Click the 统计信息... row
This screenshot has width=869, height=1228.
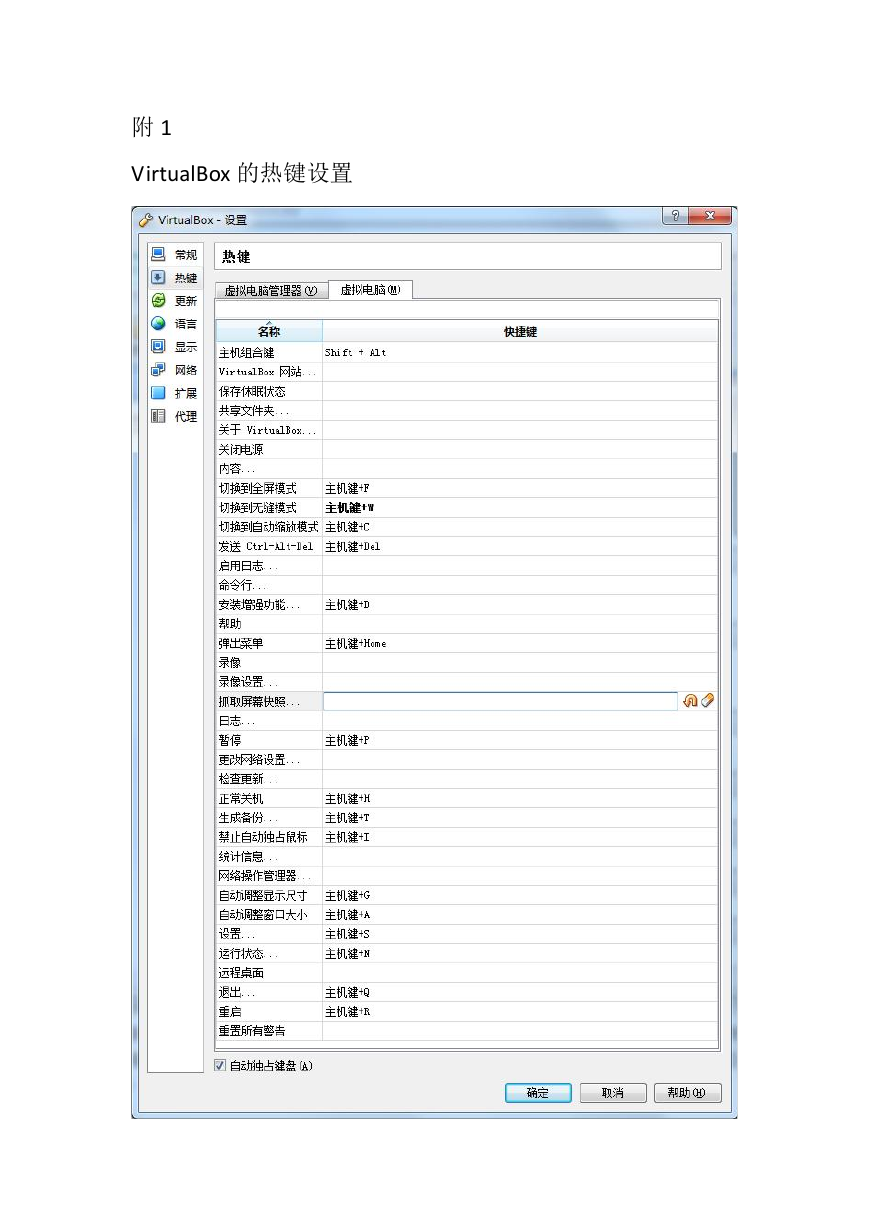pos(467,857)
